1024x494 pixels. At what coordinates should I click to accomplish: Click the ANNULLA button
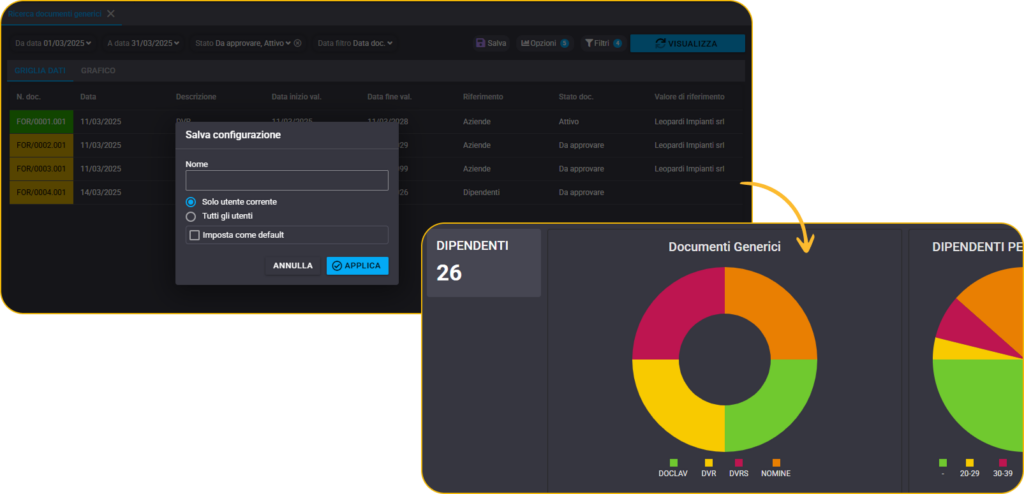point(293,266)
